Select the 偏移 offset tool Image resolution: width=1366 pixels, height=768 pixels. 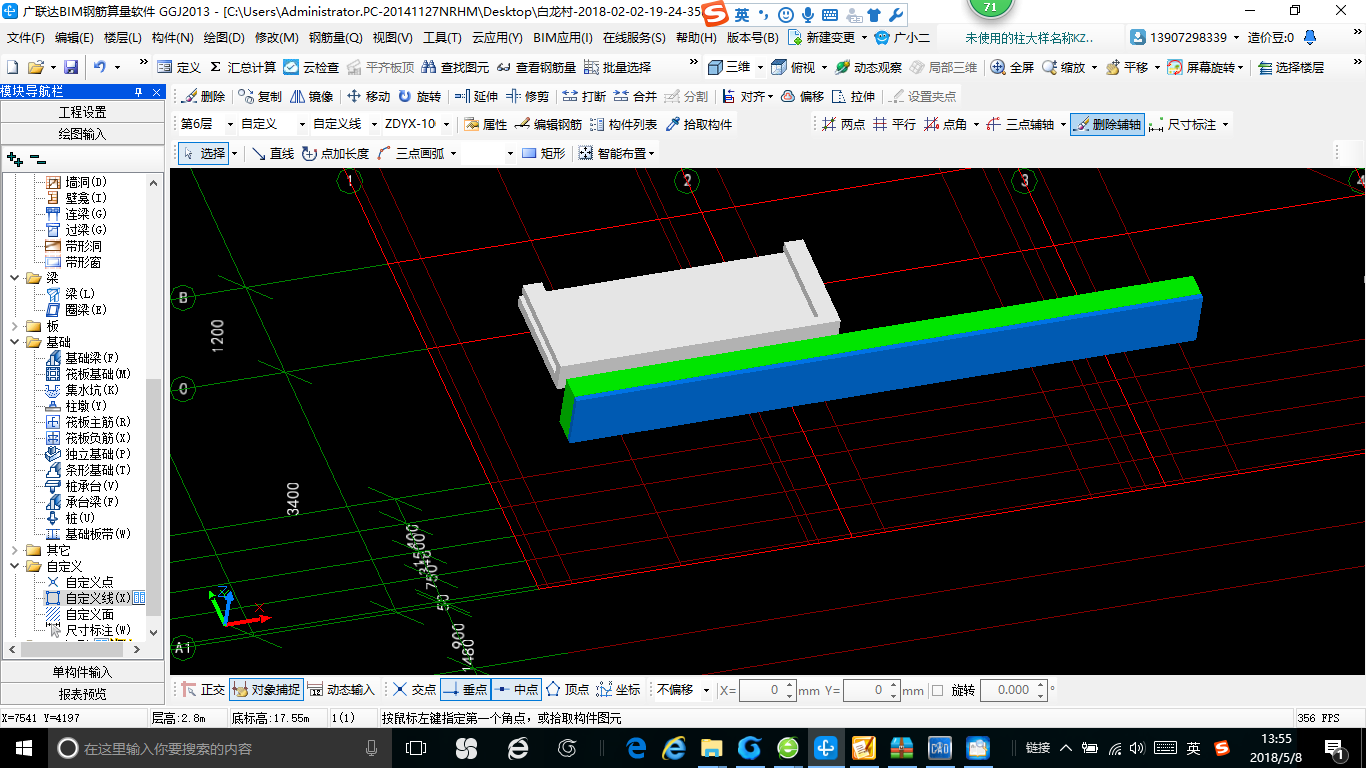[x=802, y=97]
